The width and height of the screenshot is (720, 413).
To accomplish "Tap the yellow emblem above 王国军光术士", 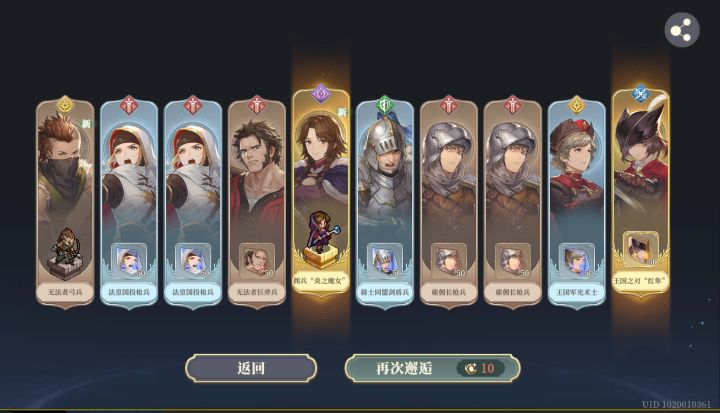I will click(576, 105).
